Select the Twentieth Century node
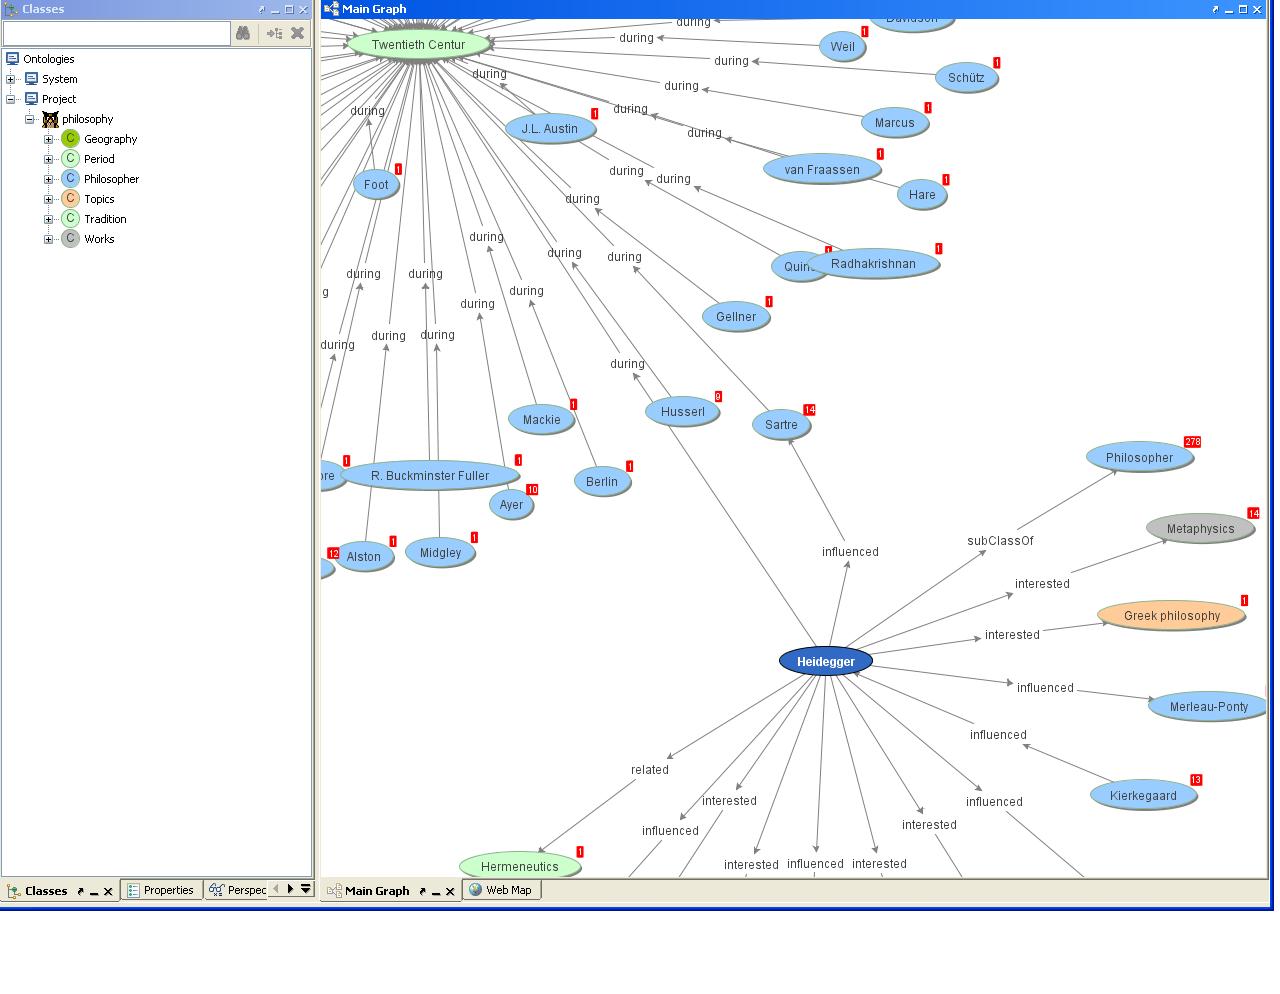 coord(419,44)
